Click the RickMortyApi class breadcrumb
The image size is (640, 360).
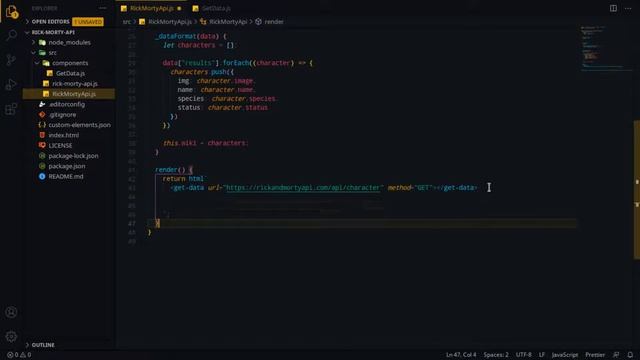coord(228,22)
